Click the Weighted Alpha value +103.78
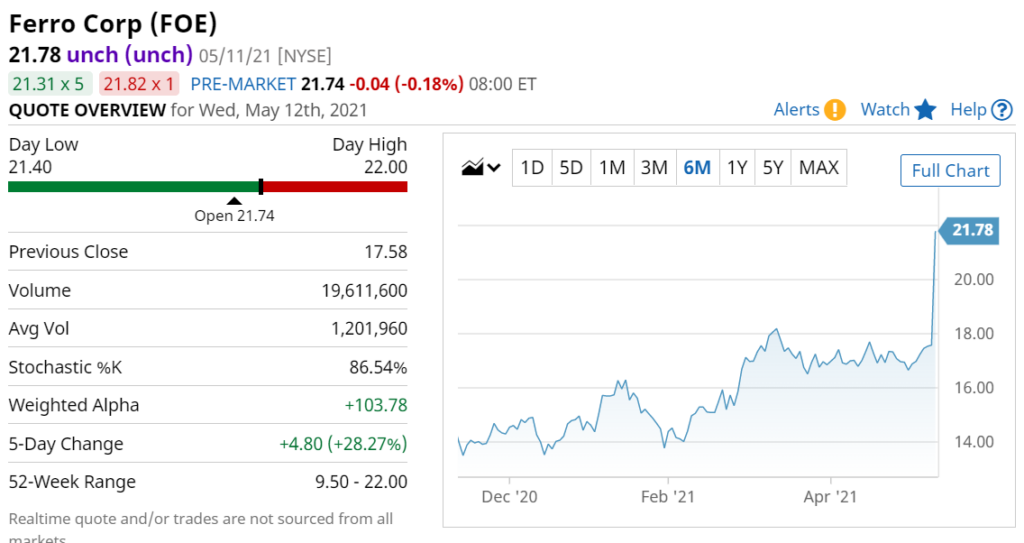Viewport: 1024px width, 543px height. [376, 406]
